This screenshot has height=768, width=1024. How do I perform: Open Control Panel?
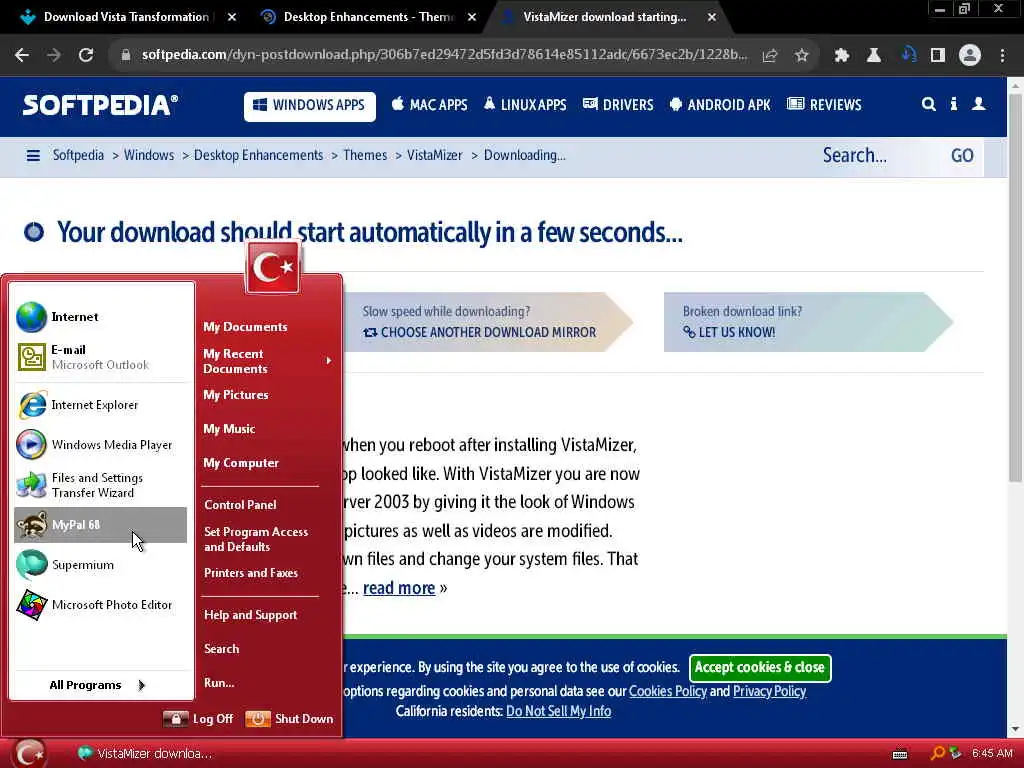[240, 505]
